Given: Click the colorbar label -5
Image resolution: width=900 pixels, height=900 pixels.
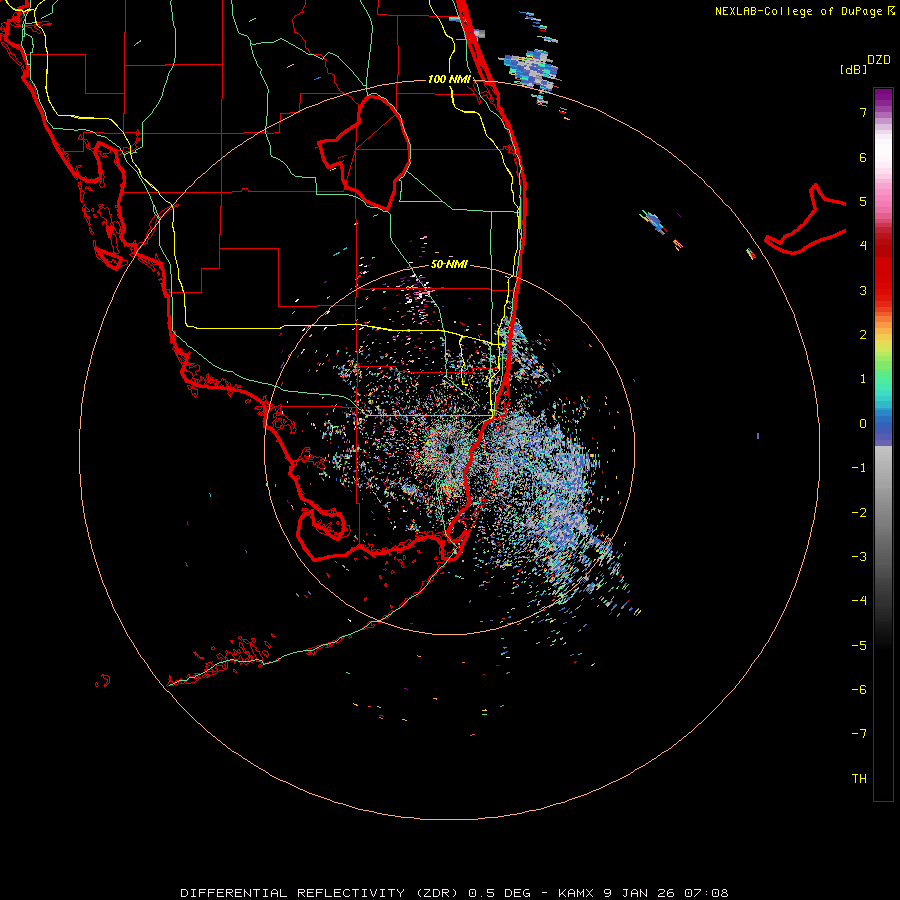Looking at the screenshot, I should pyautogui.click(x=859, y=646).
